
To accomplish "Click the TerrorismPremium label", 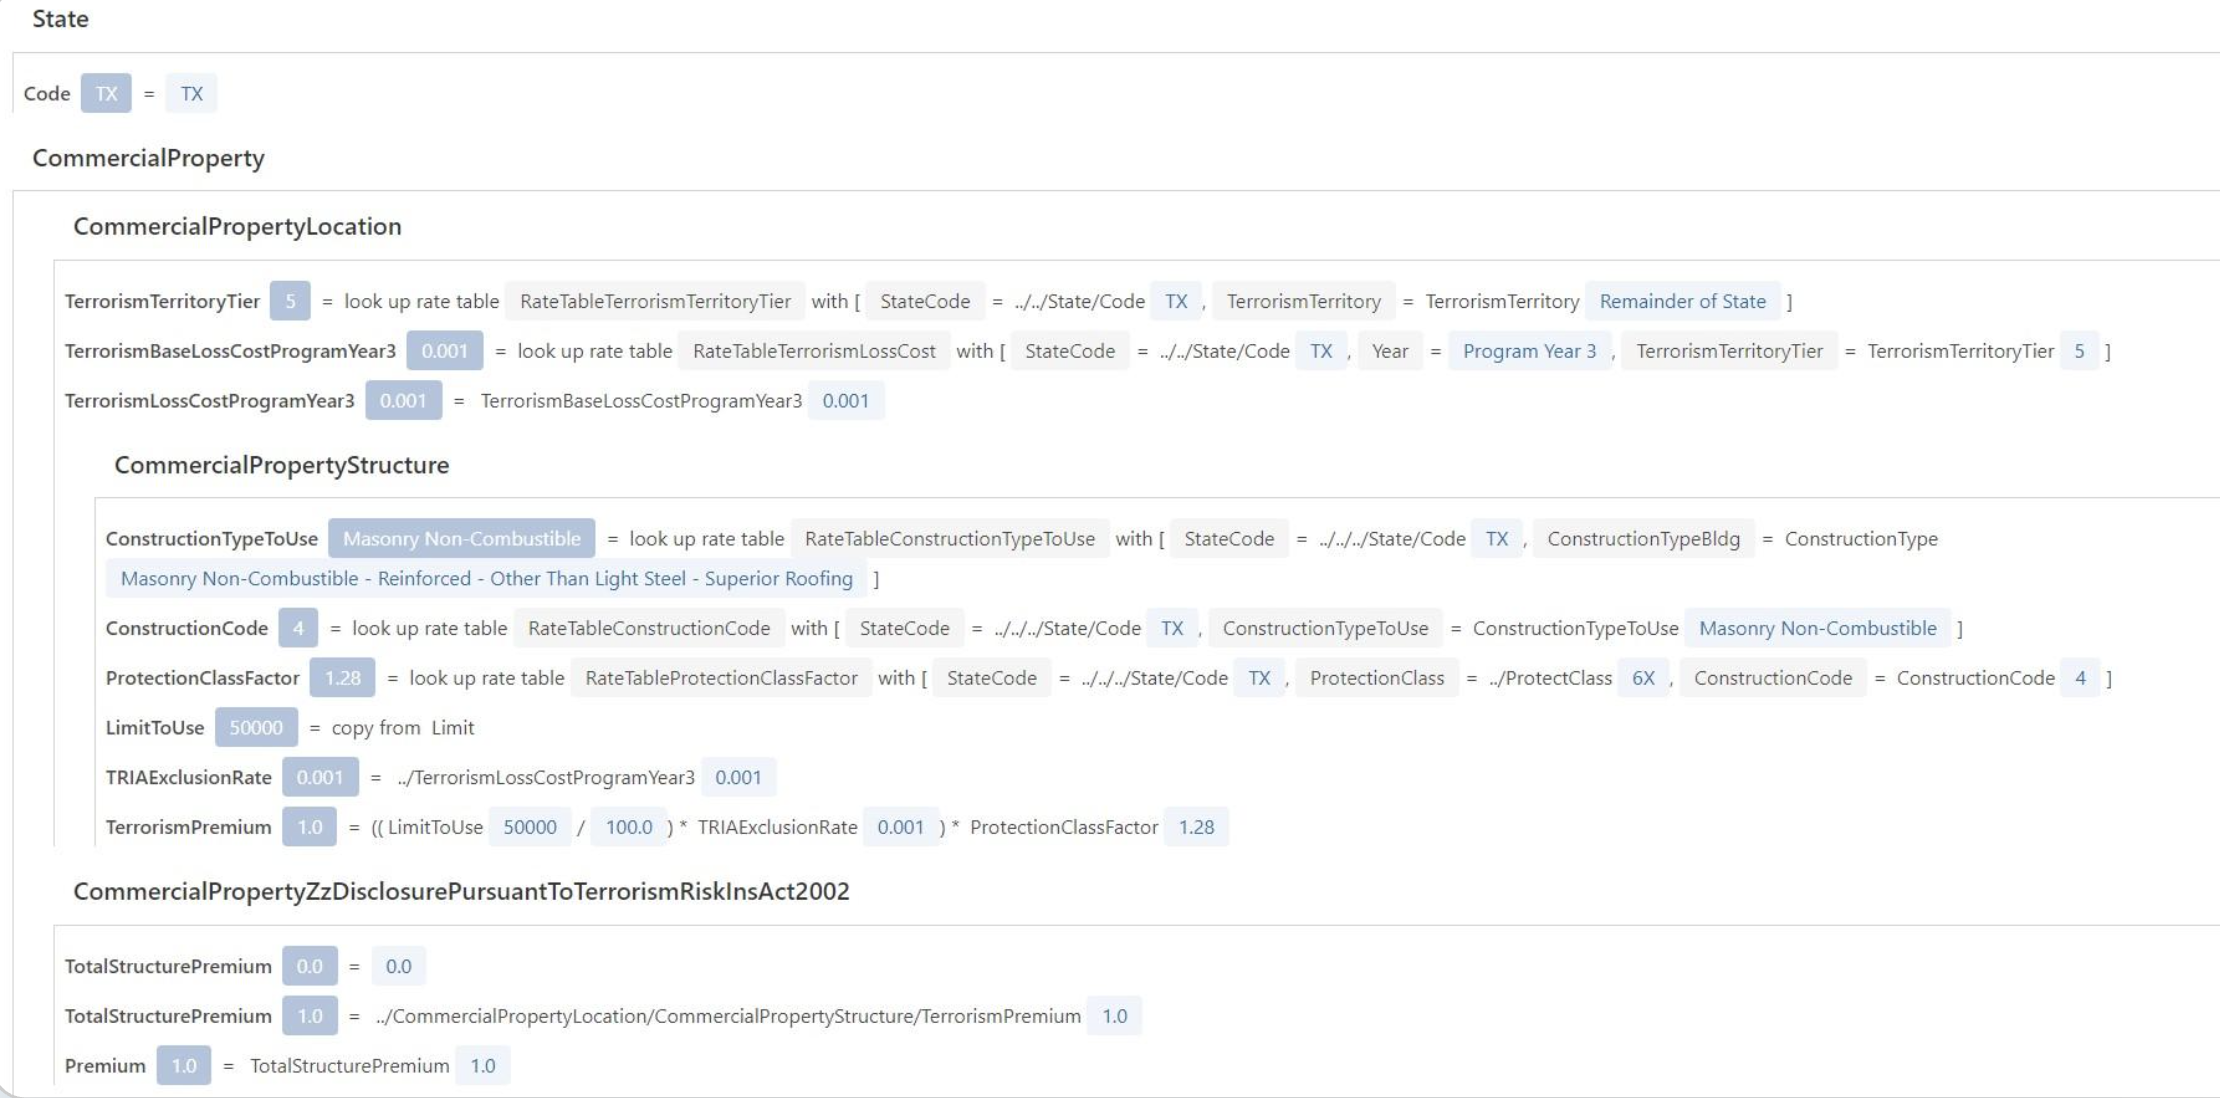I will pyautogui.click(x=189, y=828).
